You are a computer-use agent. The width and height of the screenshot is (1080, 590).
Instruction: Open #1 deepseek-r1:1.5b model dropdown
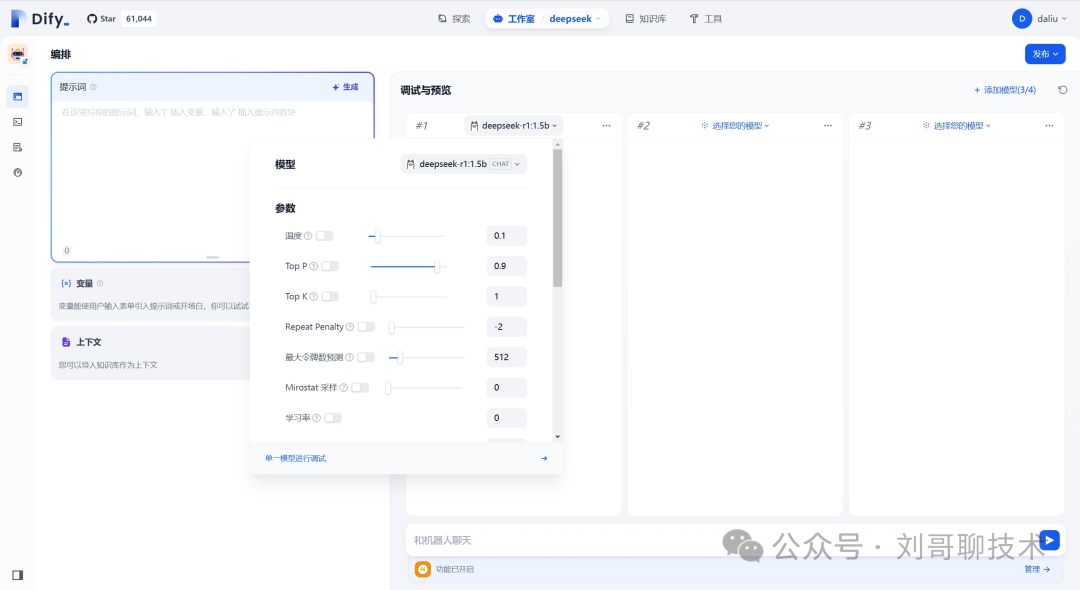(x=513, y=125)
